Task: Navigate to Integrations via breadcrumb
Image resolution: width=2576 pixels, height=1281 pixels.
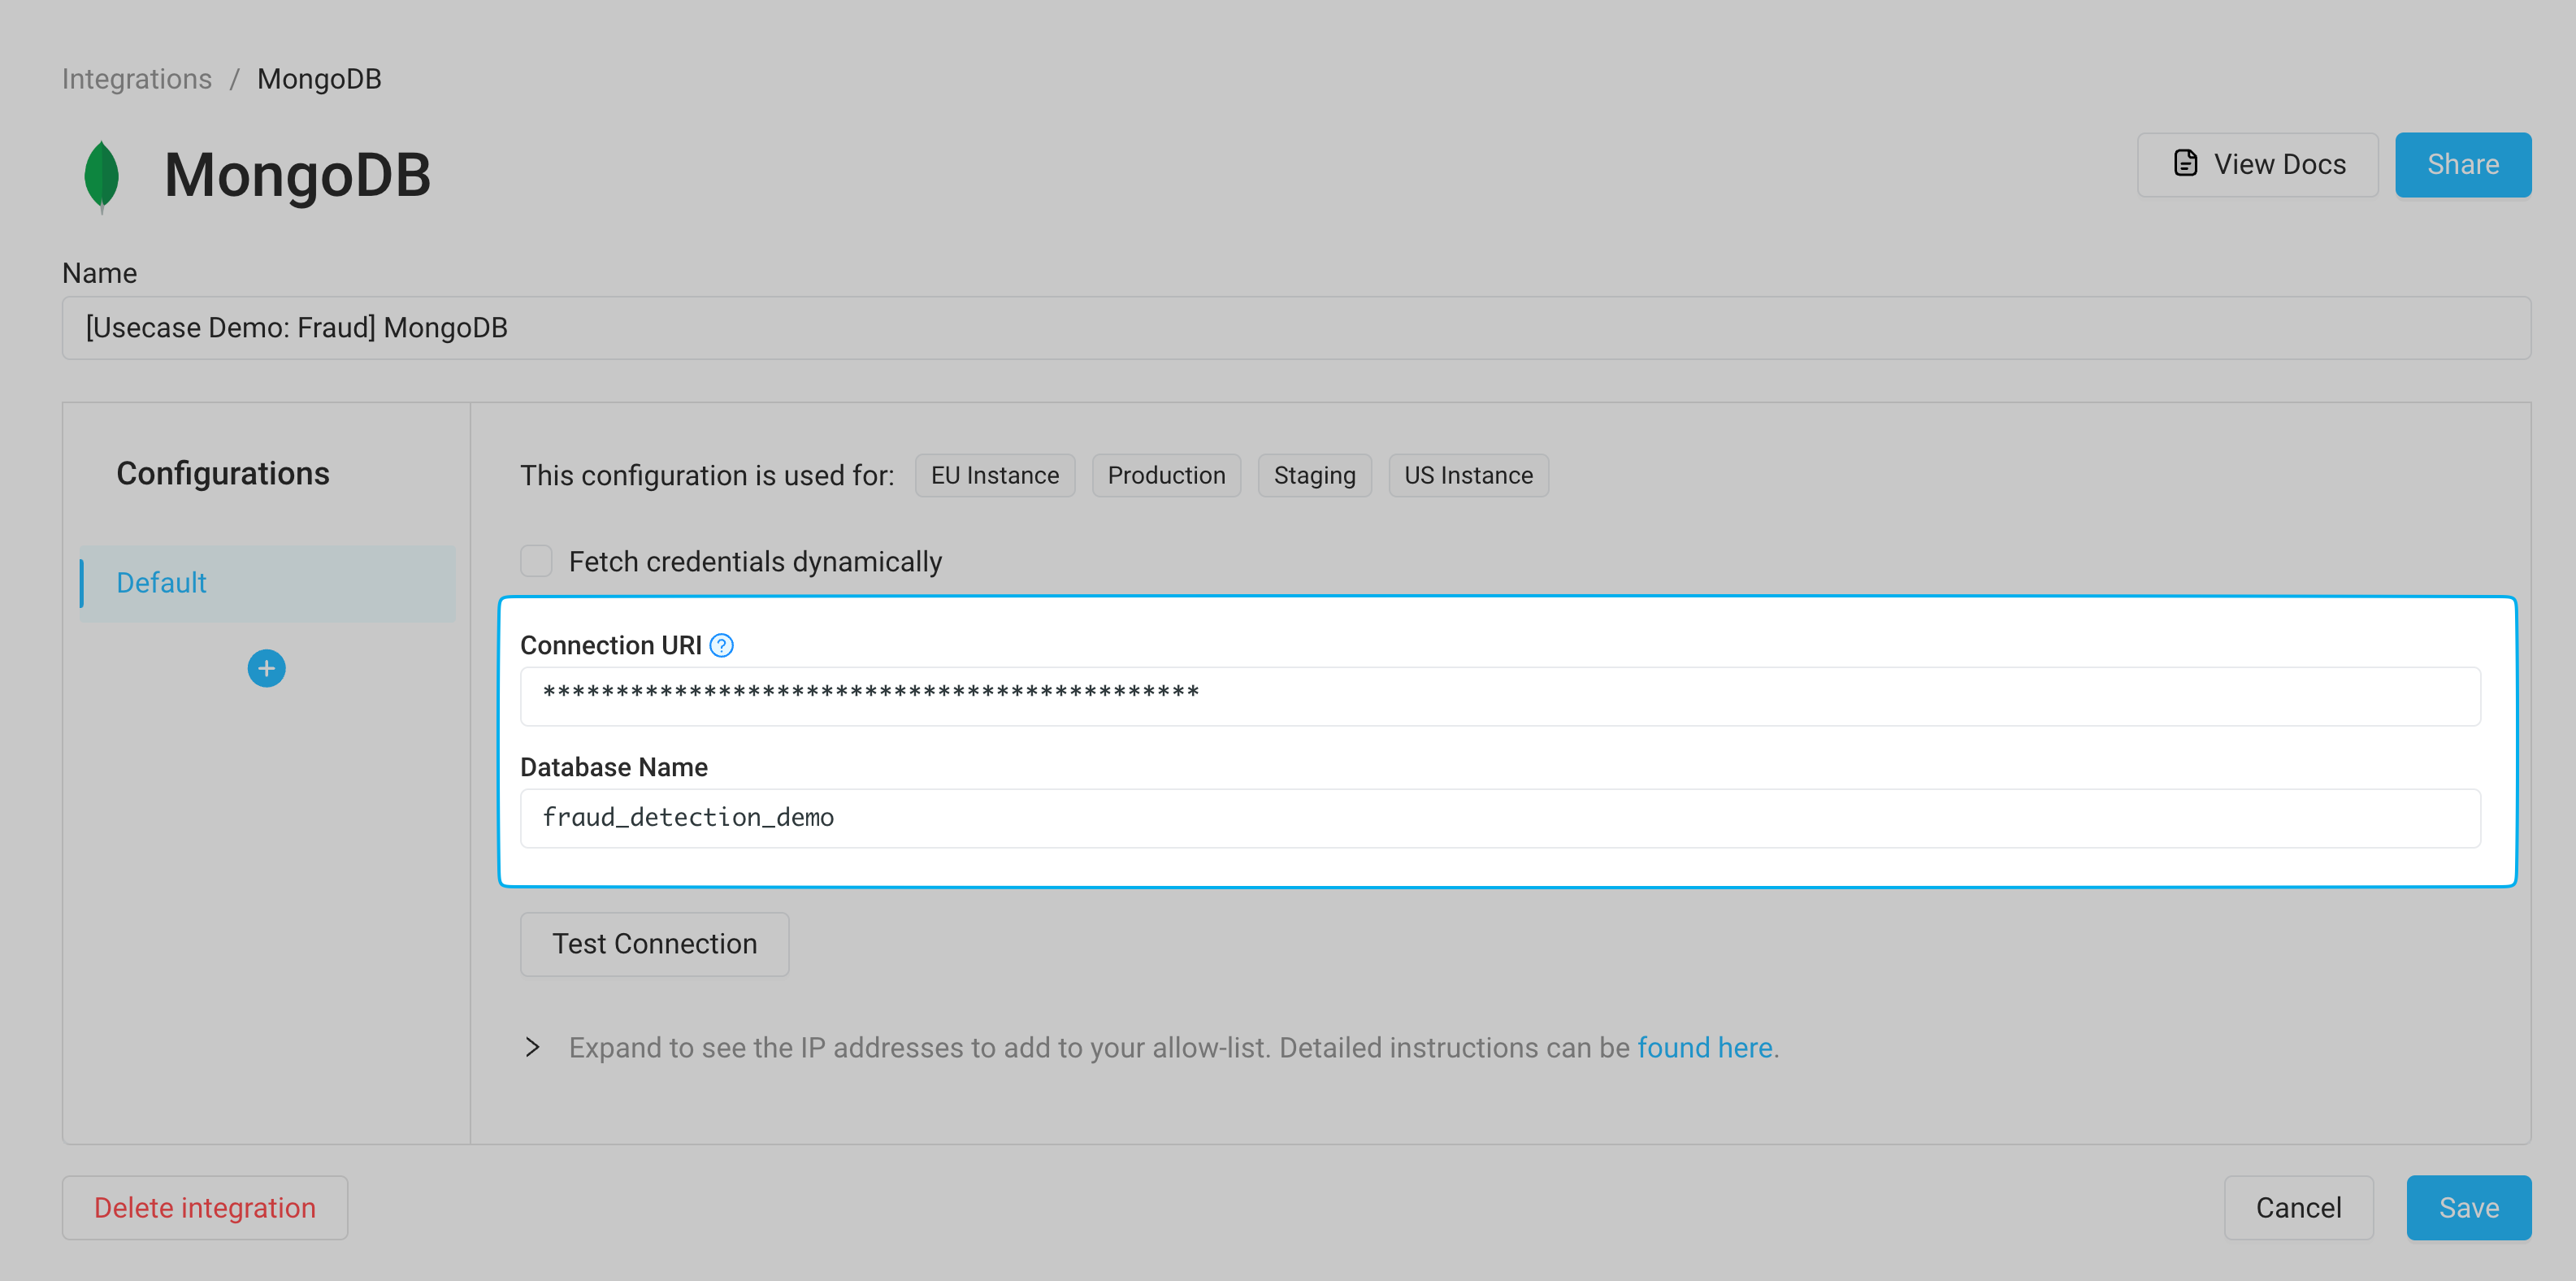Action: point(137,78)
